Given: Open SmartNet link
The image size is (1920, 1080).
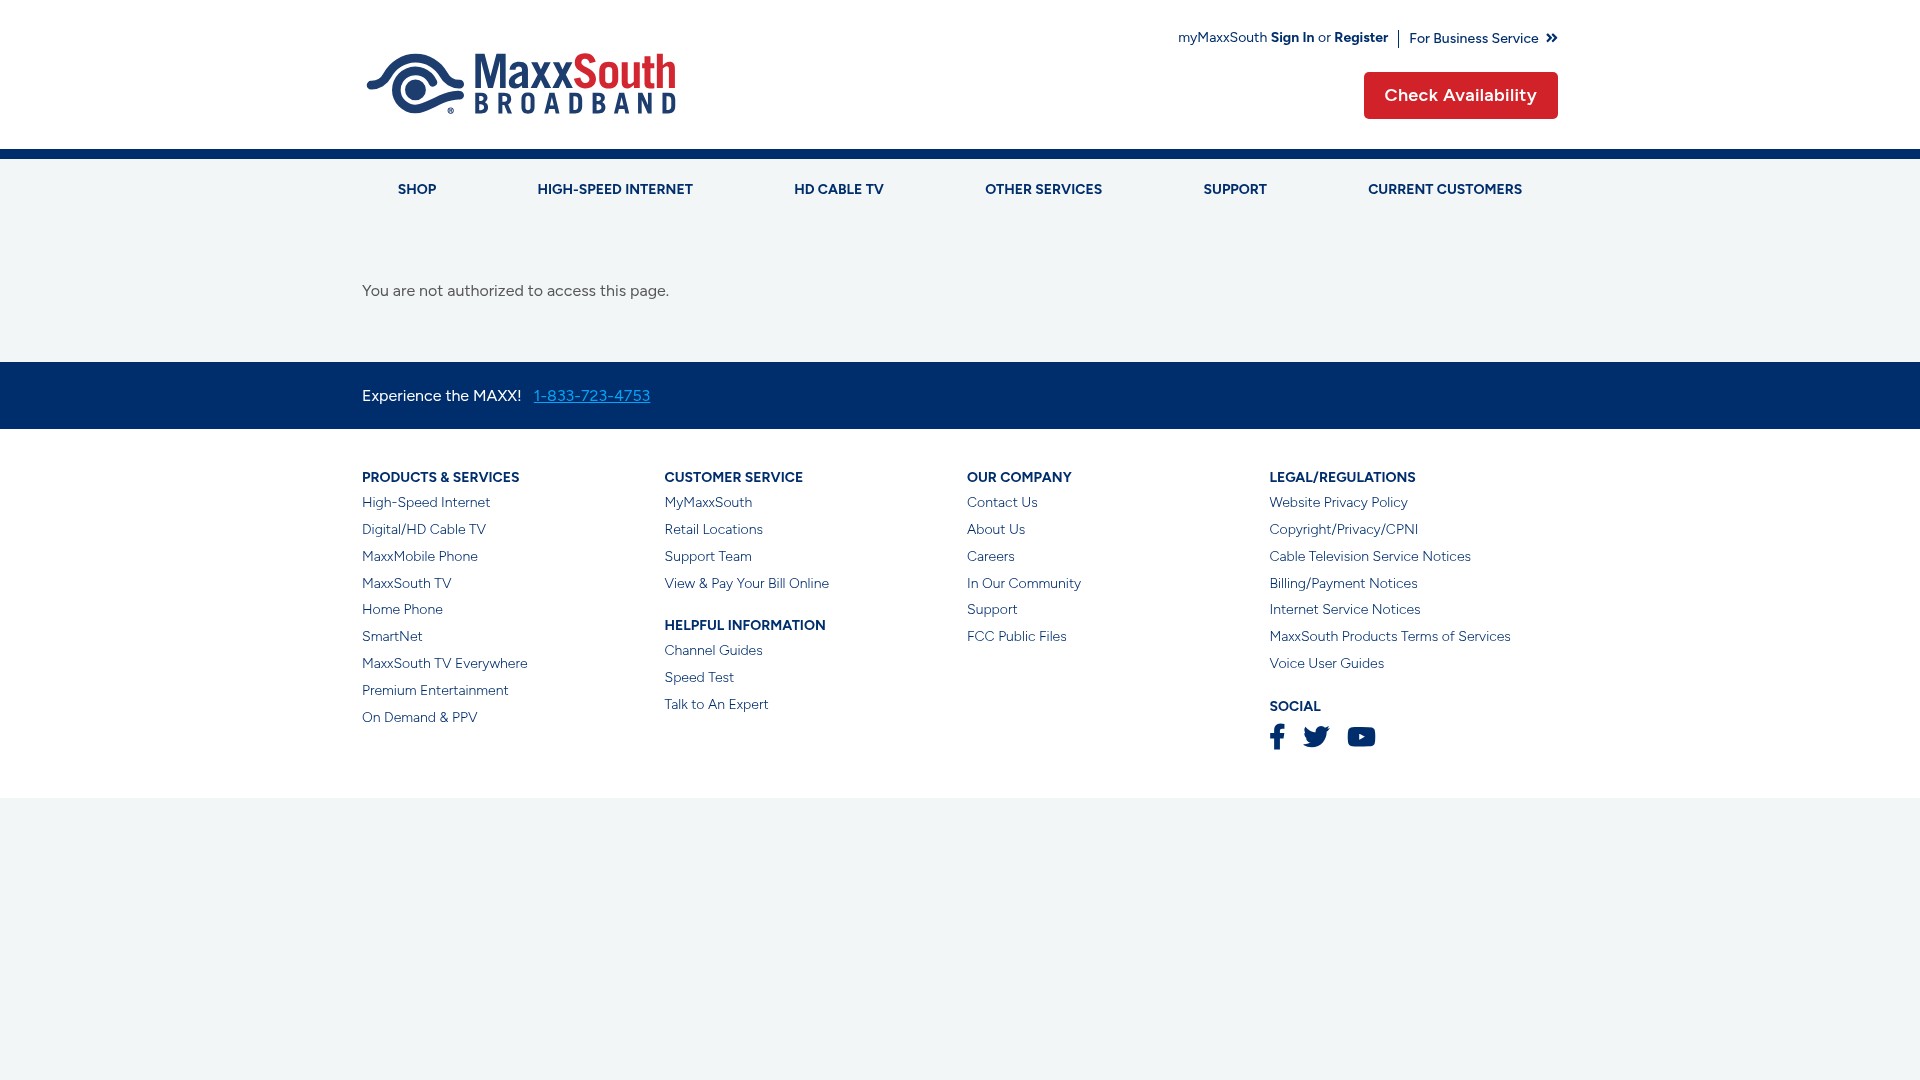Looking at the screenshot, I should coord(392,637).
